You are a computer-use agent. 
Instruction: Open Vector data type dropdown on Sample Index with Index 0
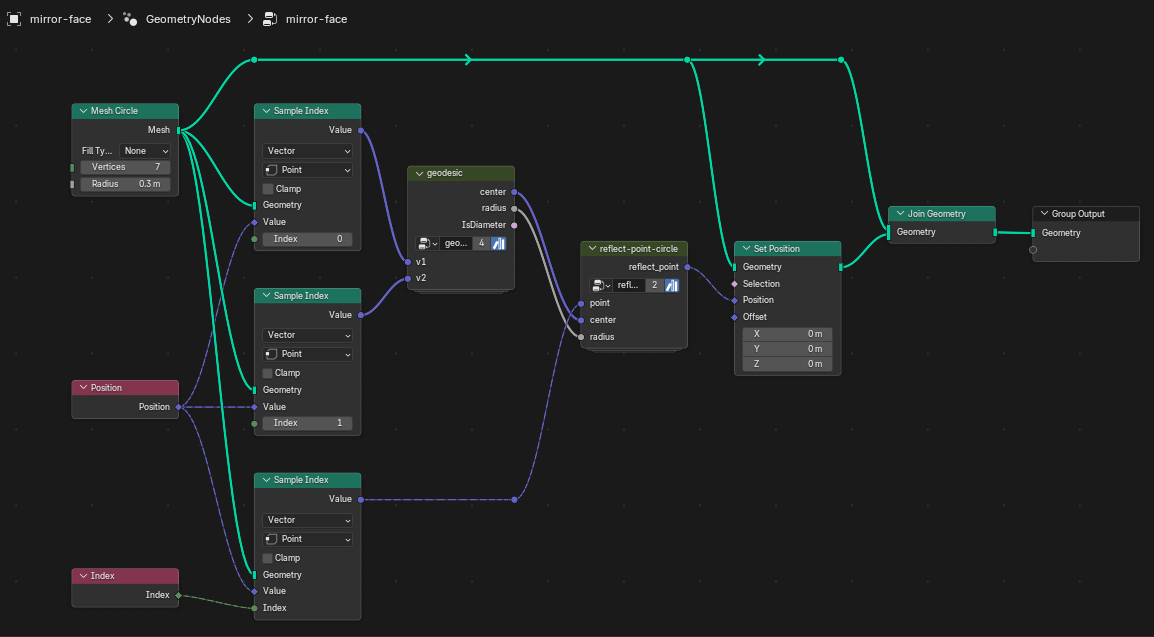point(308,151)
